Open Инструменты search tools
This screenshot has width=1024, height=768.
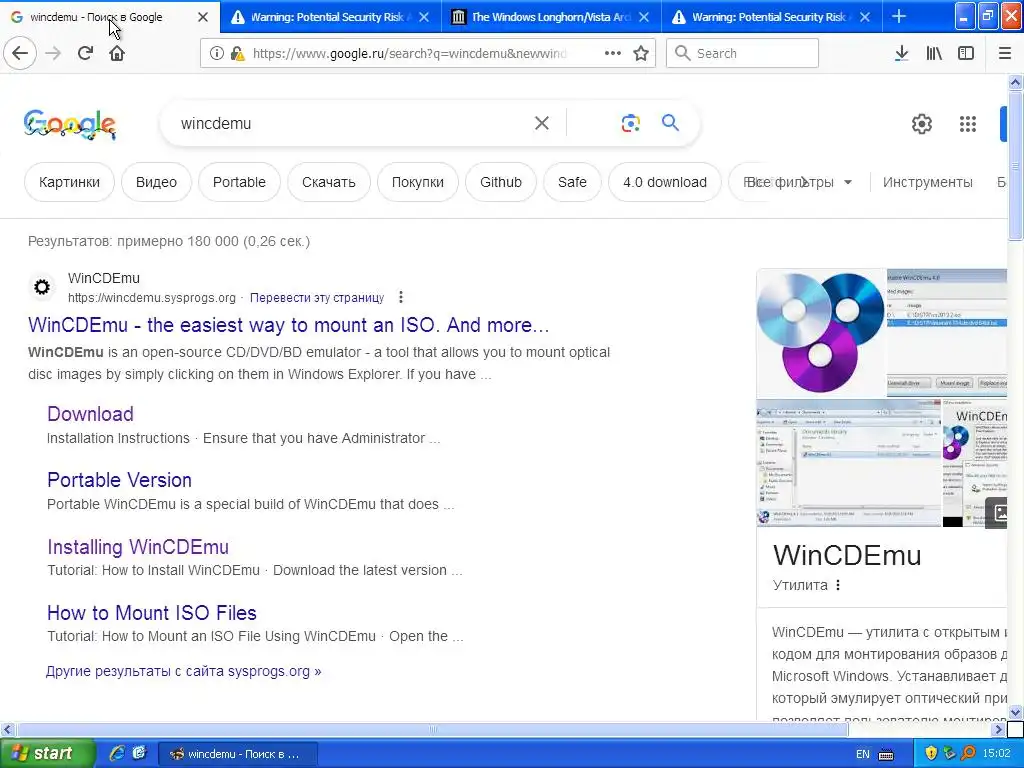point(927,182)
